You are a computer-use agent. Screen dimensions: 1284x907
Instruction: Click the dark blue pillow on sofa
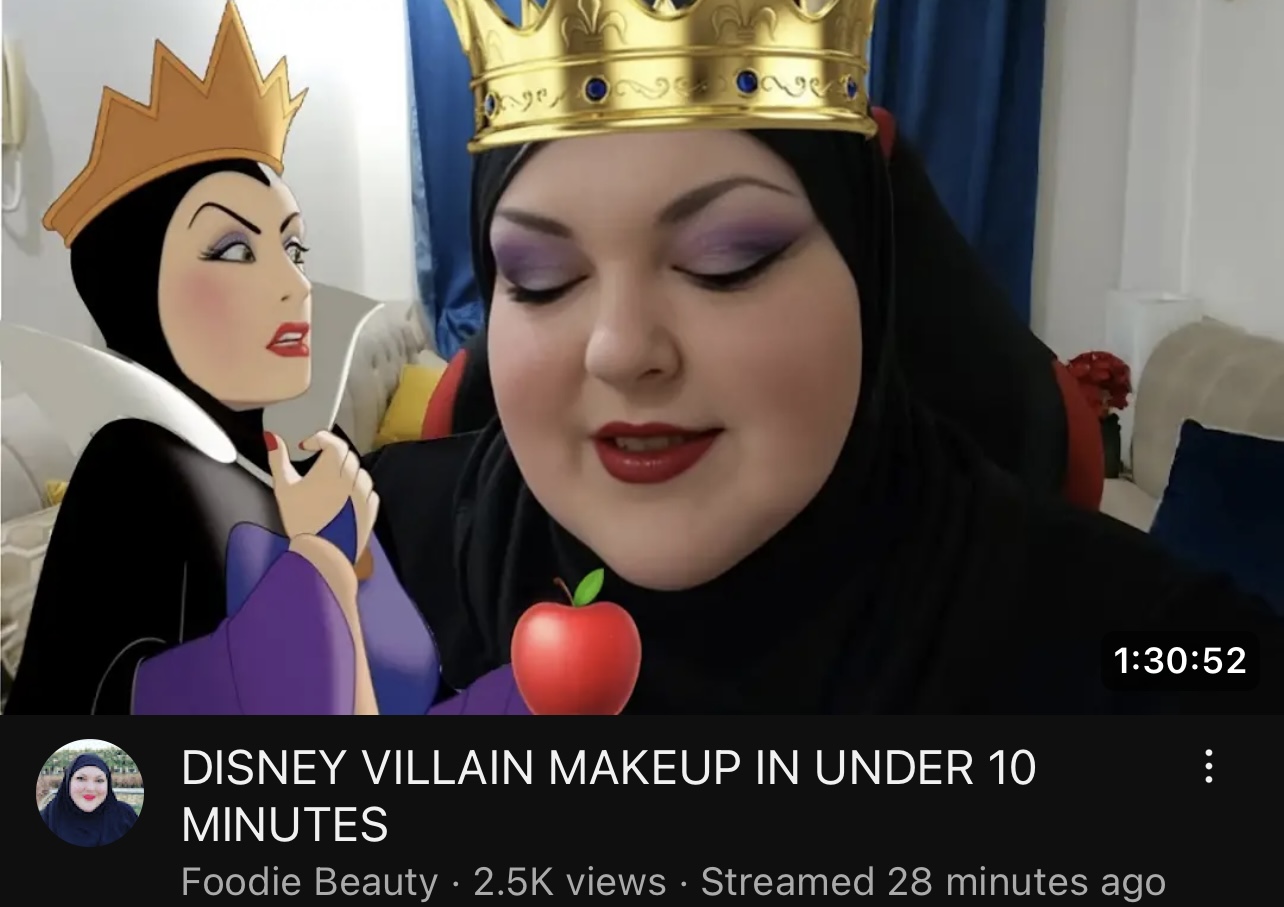(x=1220, y=510)
